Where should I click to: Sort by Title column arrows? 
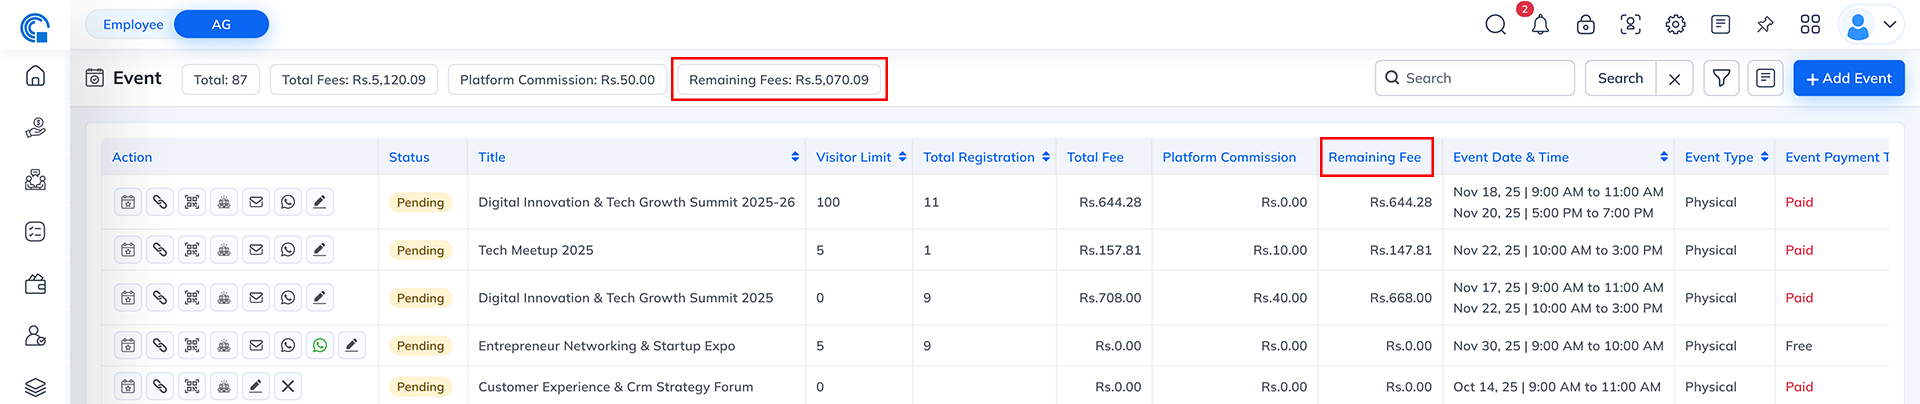[x=795, y=157]
